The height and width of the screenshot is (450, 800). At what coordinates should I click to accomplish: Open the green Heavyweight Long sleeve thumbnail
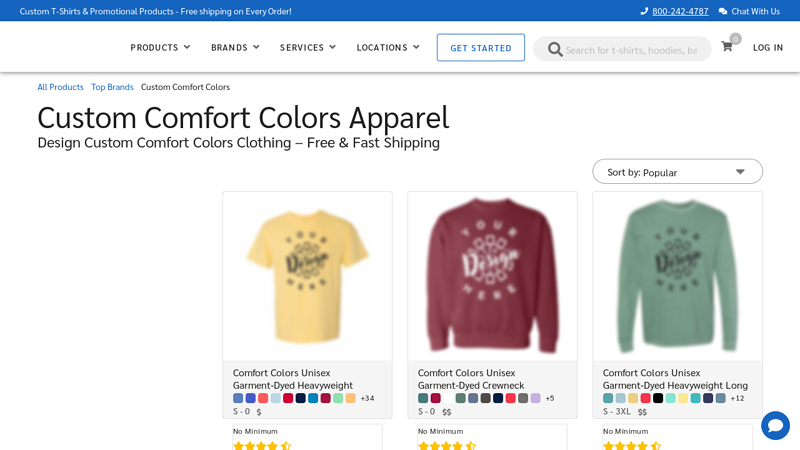click(x=678, y=276)
